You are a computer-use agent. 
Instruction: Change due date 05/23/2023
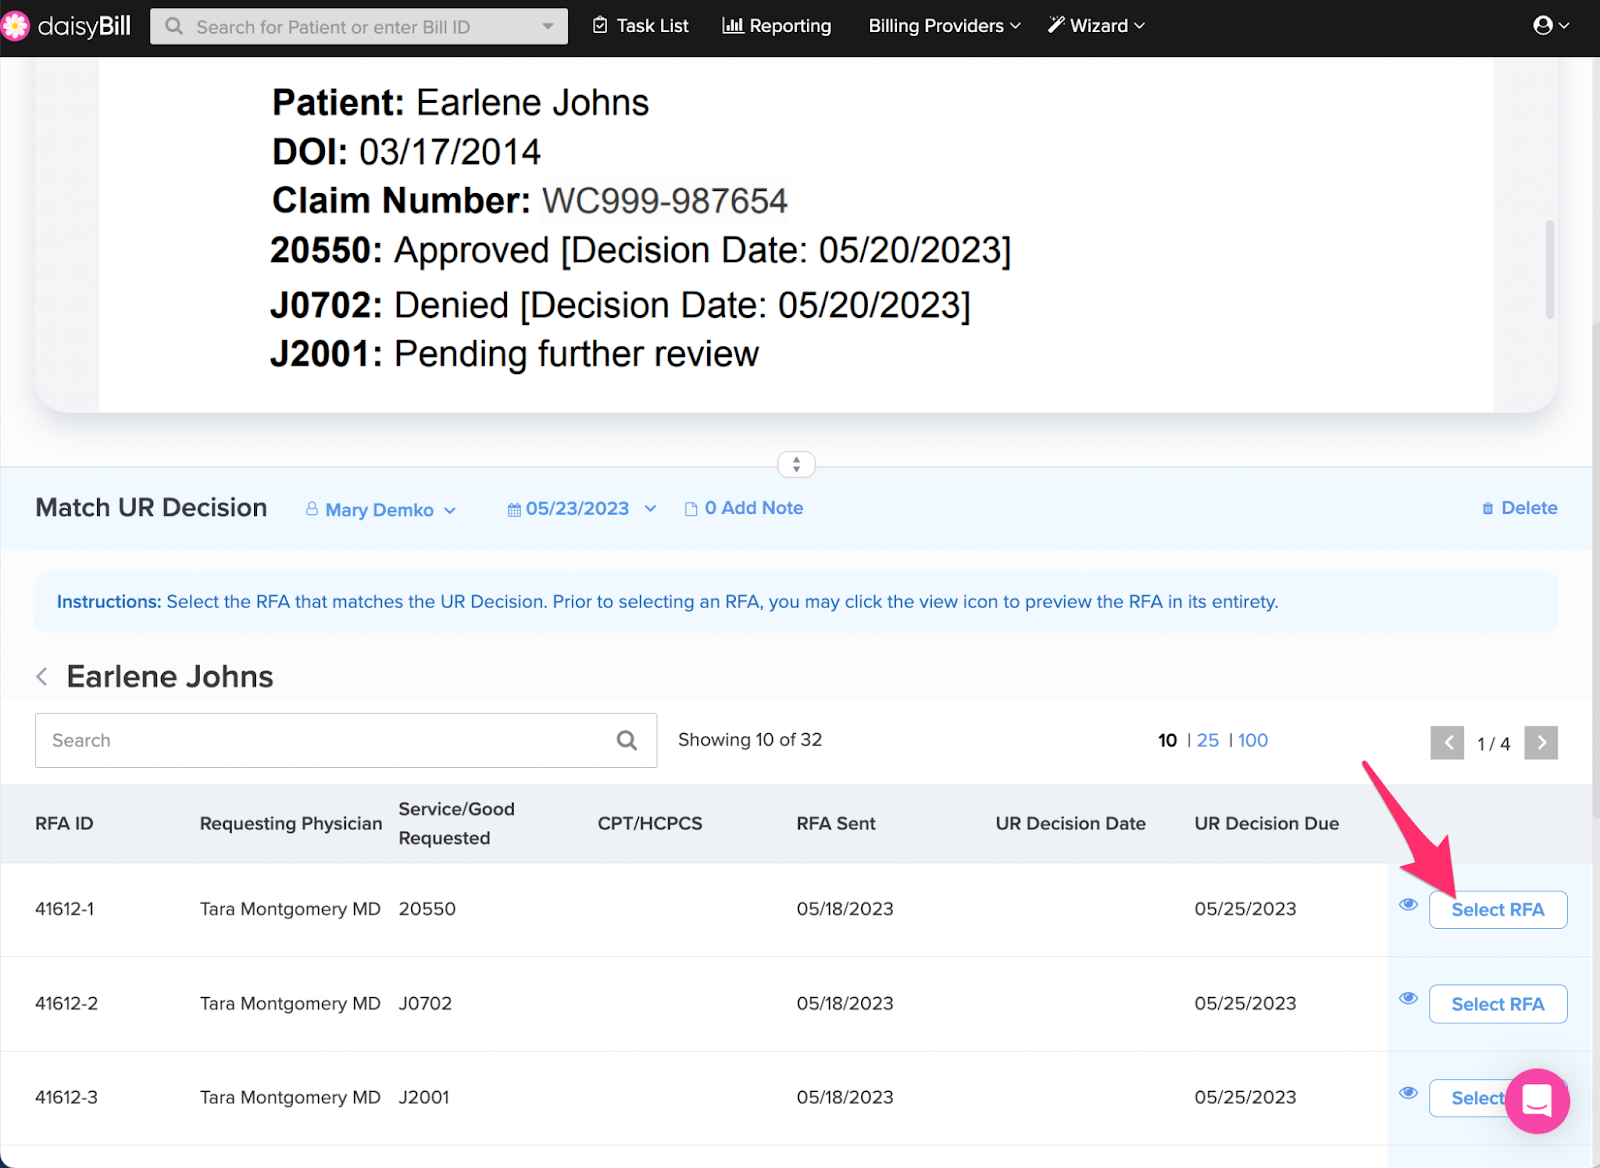582,509
